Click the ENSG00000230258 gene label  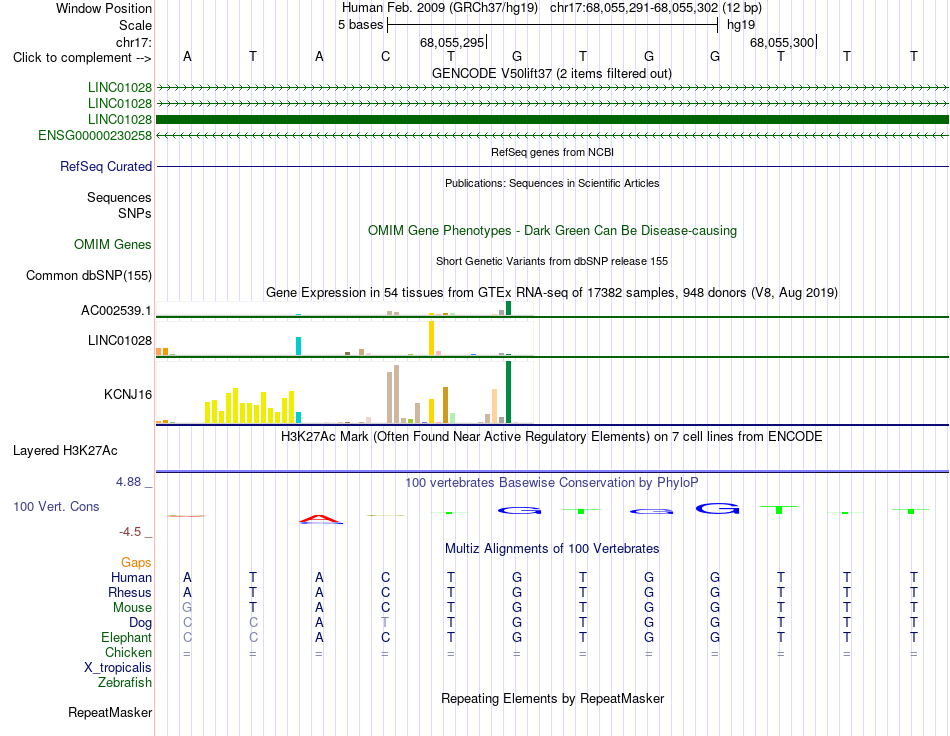pyautogui.click(x=95, y=136)
